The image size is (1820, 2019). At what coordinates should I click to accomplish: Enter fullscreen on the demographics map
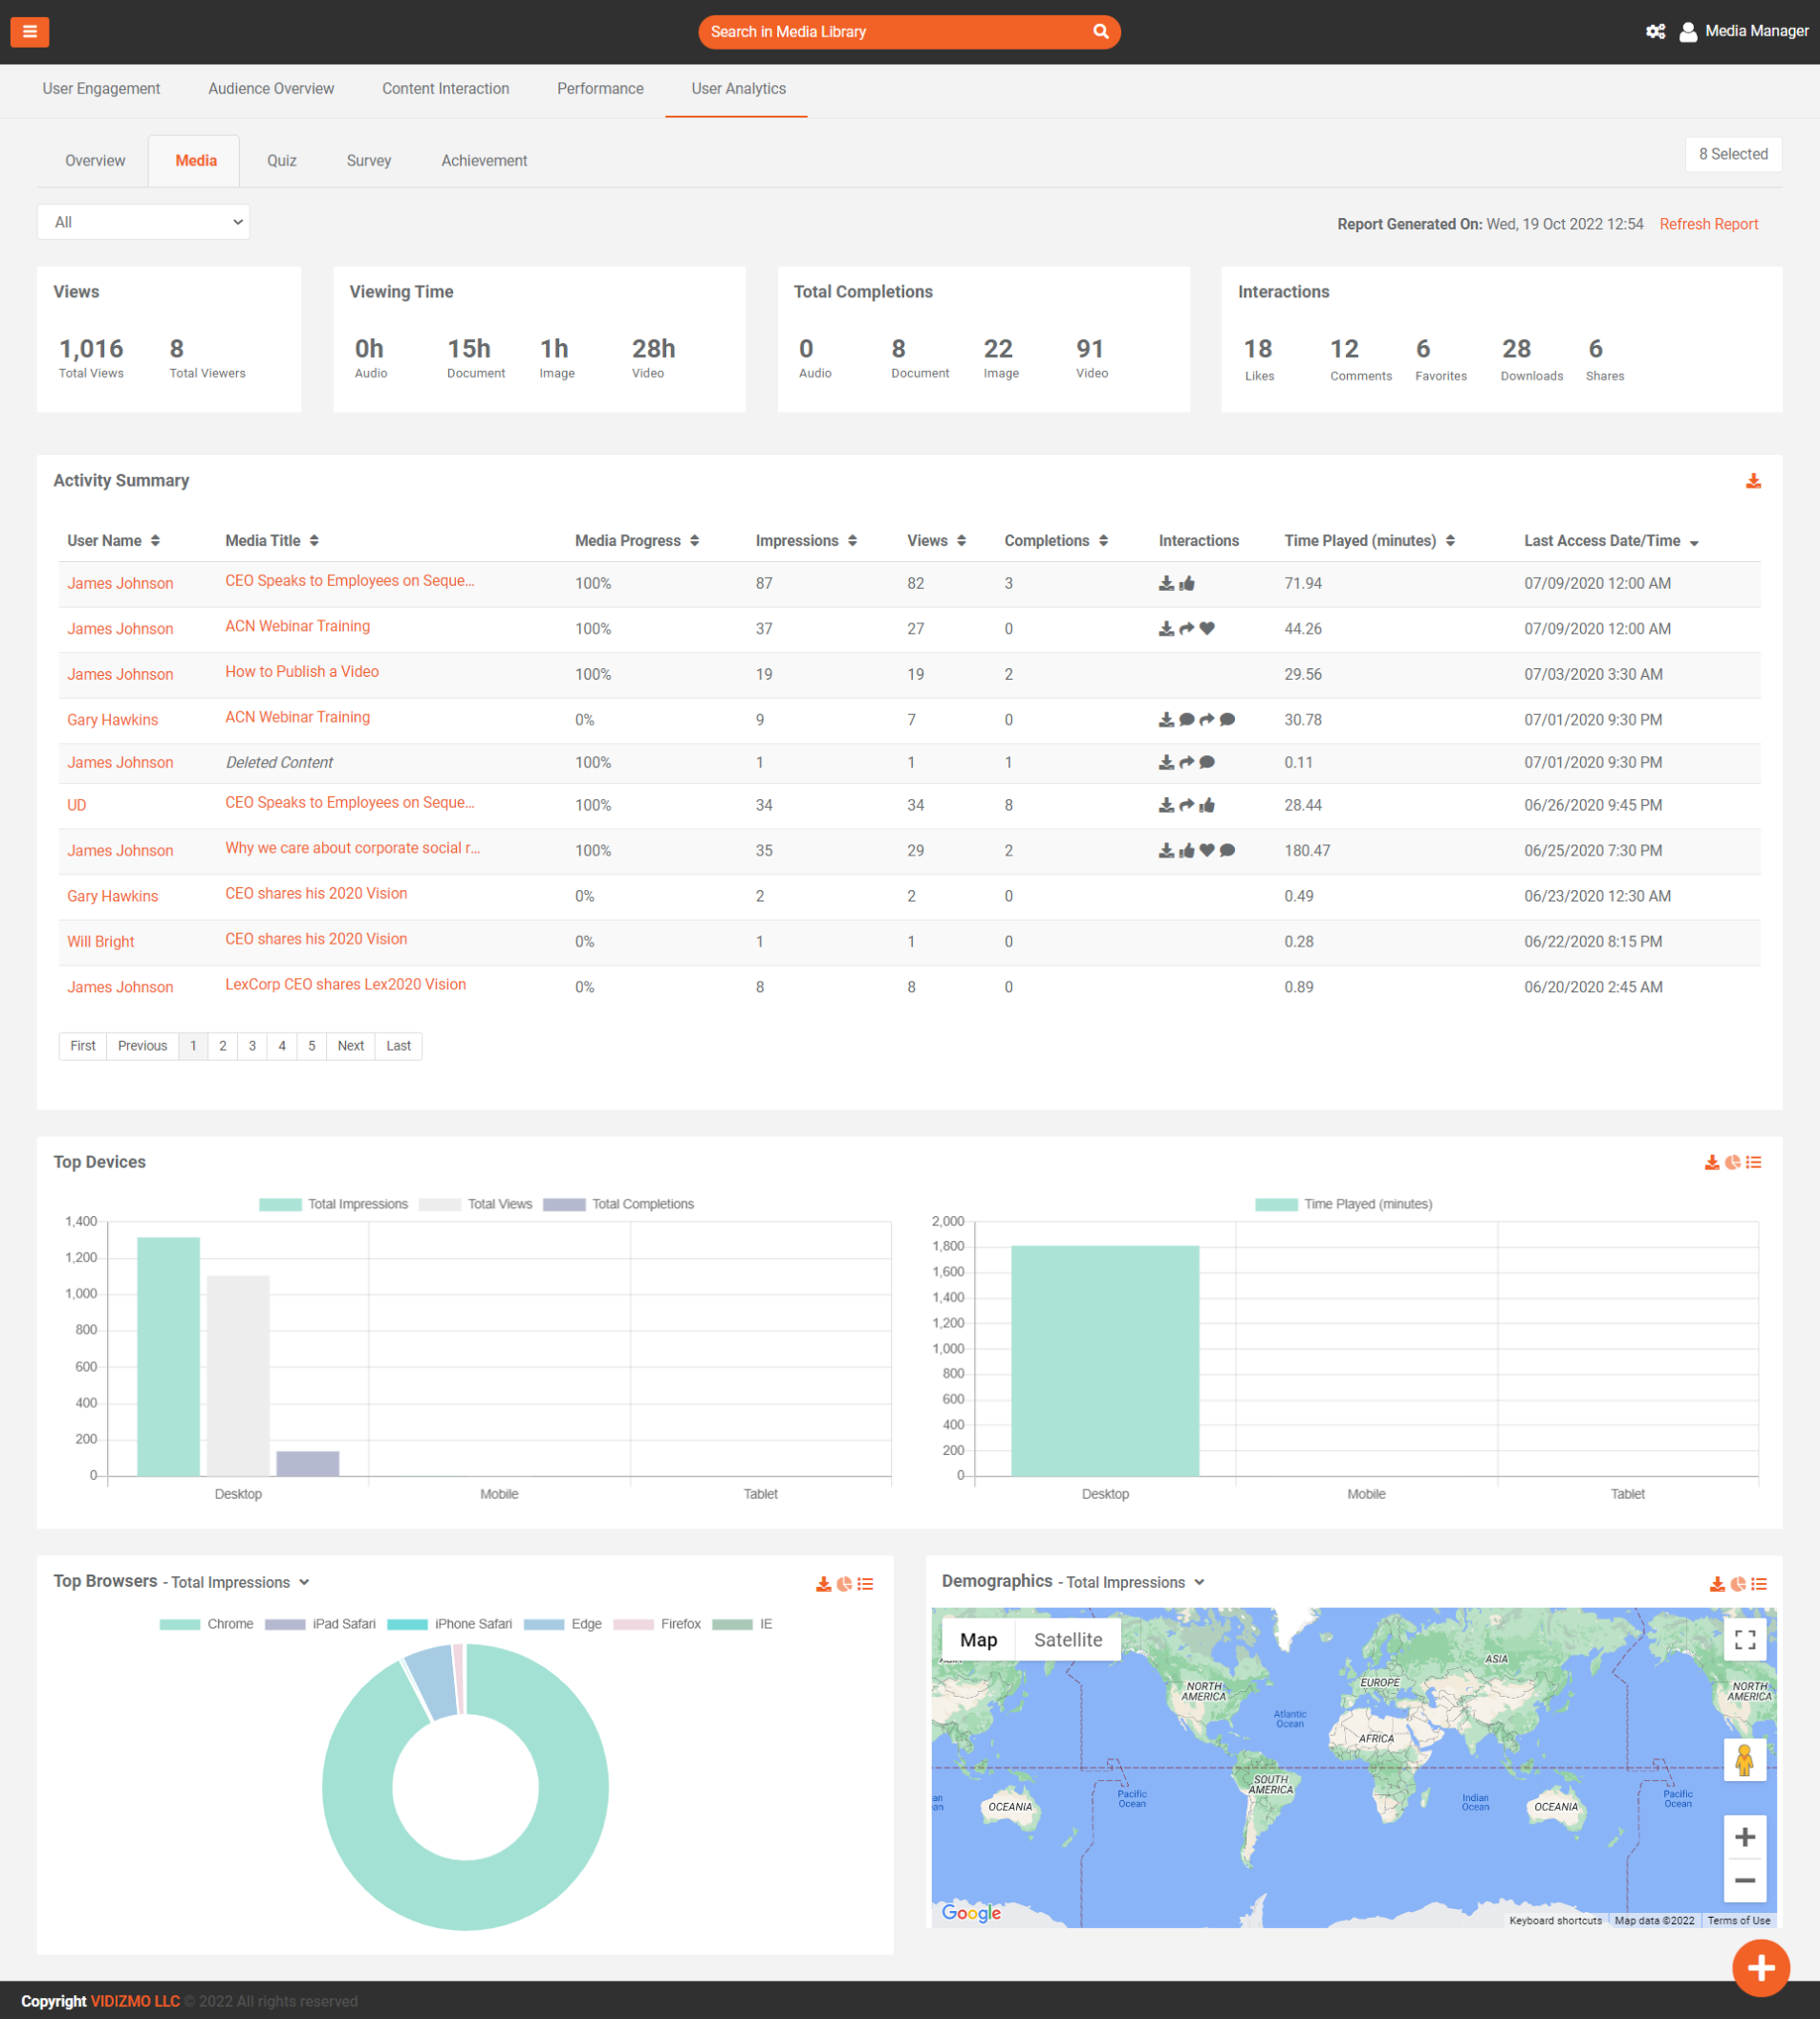(1745, 1640)
